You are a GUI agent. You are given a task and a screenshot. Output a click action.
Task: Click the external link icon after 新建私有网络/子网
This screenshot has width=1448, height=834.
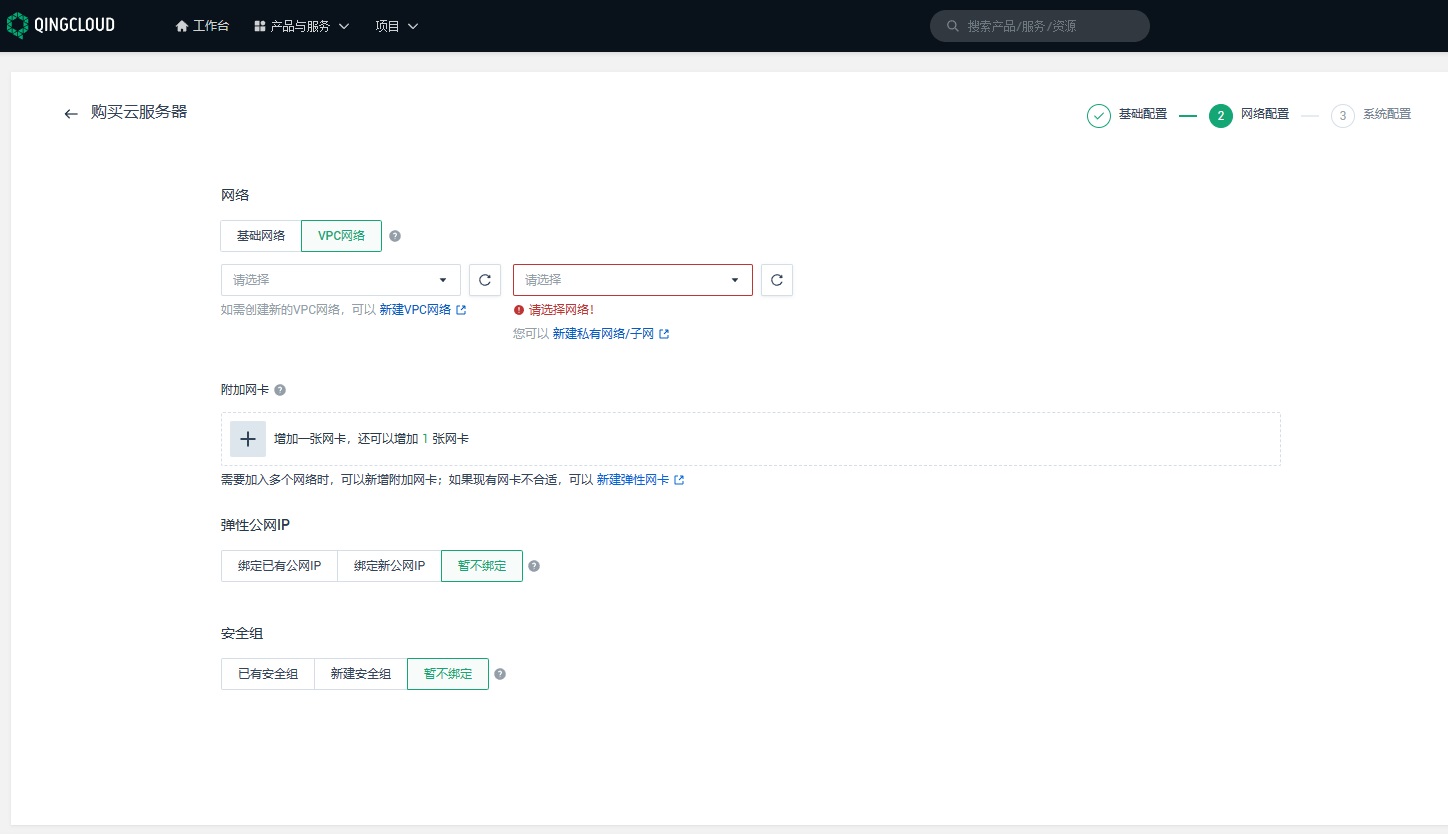663,333
